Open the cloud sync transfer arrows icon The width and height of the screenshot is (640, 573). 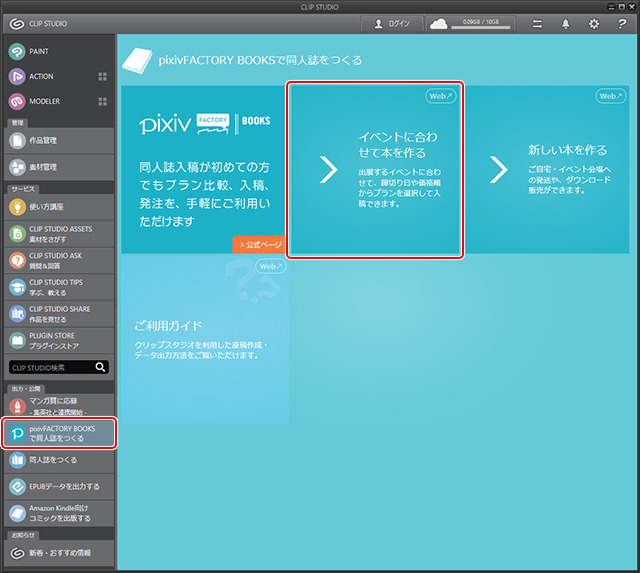537,24
